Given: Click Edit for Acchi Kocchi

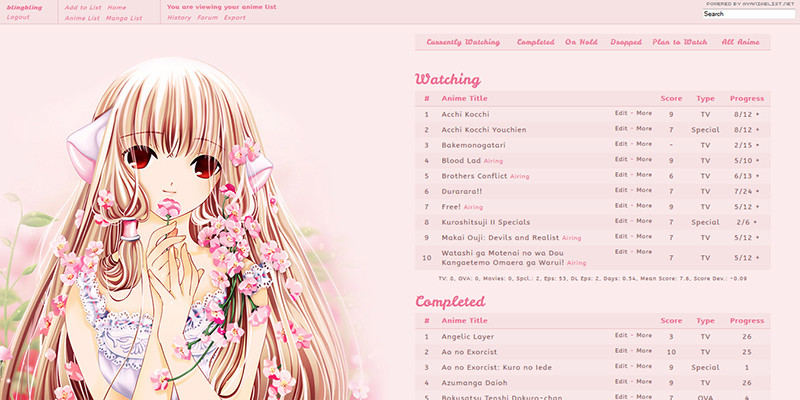Looking at the screenshot, I should click(x=621, y=113).
